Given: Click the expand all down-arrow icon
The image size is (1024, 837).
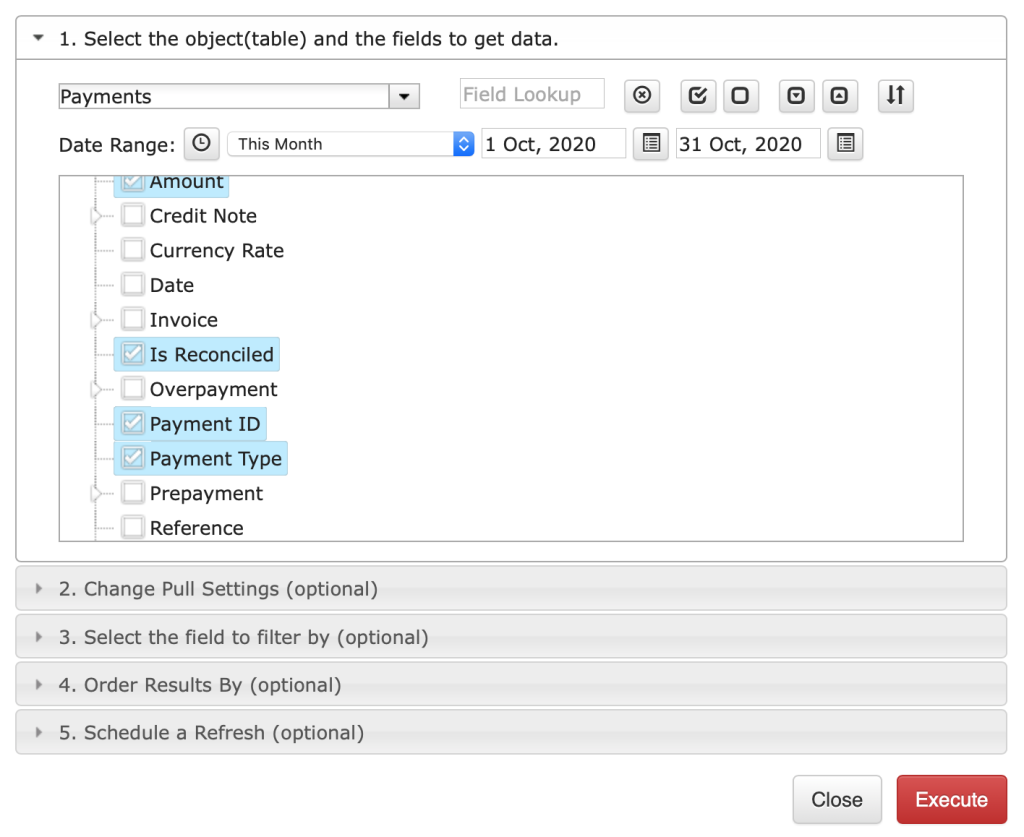Looking at the screenshot, I should tap(796, 96).
